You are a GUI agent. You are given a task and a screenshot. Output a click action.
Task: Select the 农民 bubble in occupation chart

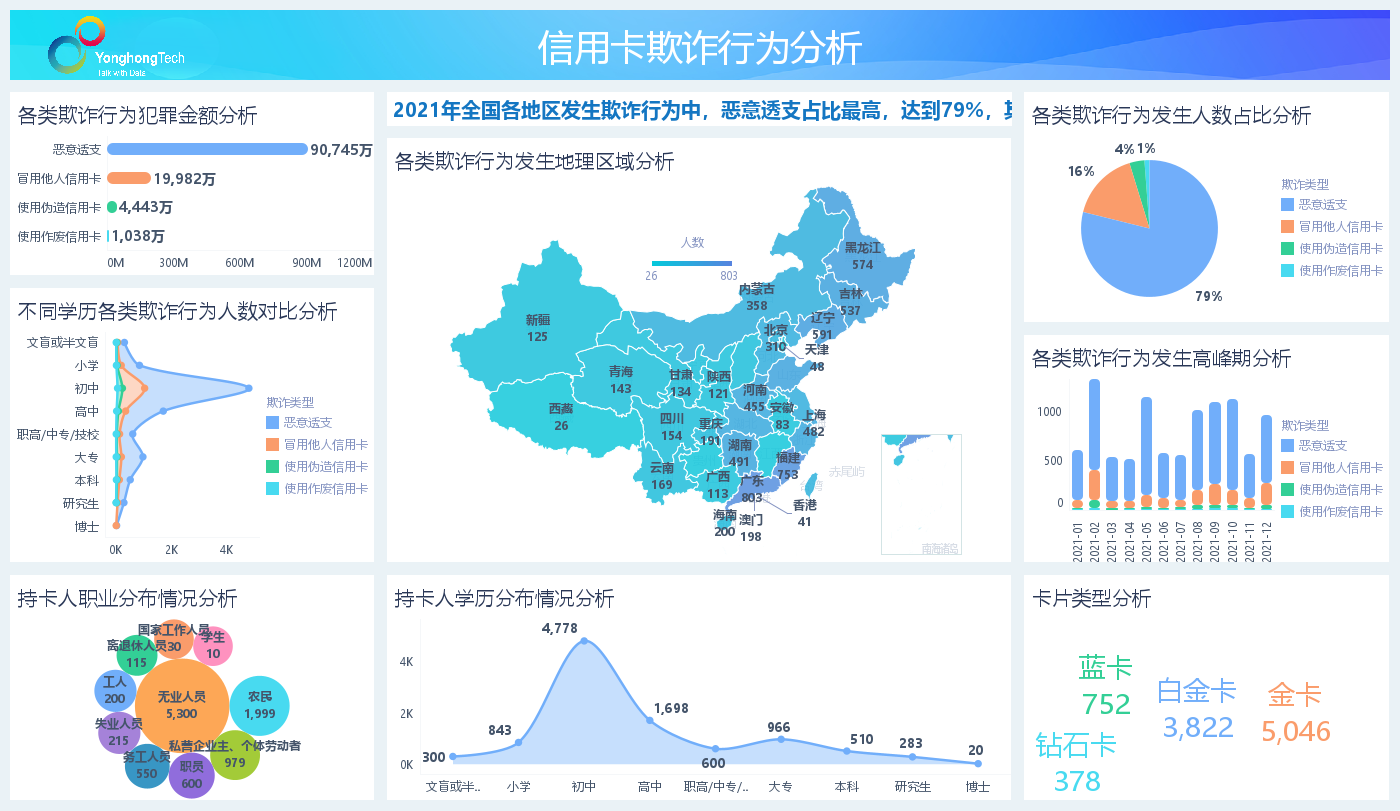click(x=259, y=705)
